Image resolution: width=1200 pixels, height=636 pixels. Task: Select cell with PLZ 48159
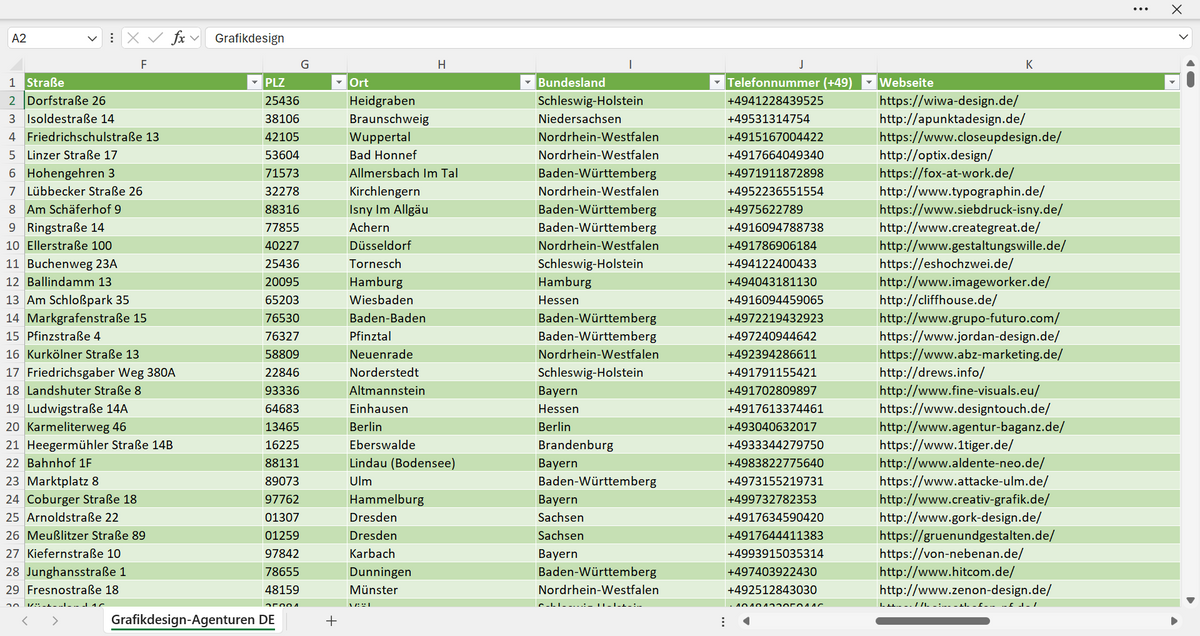[304, 590]
